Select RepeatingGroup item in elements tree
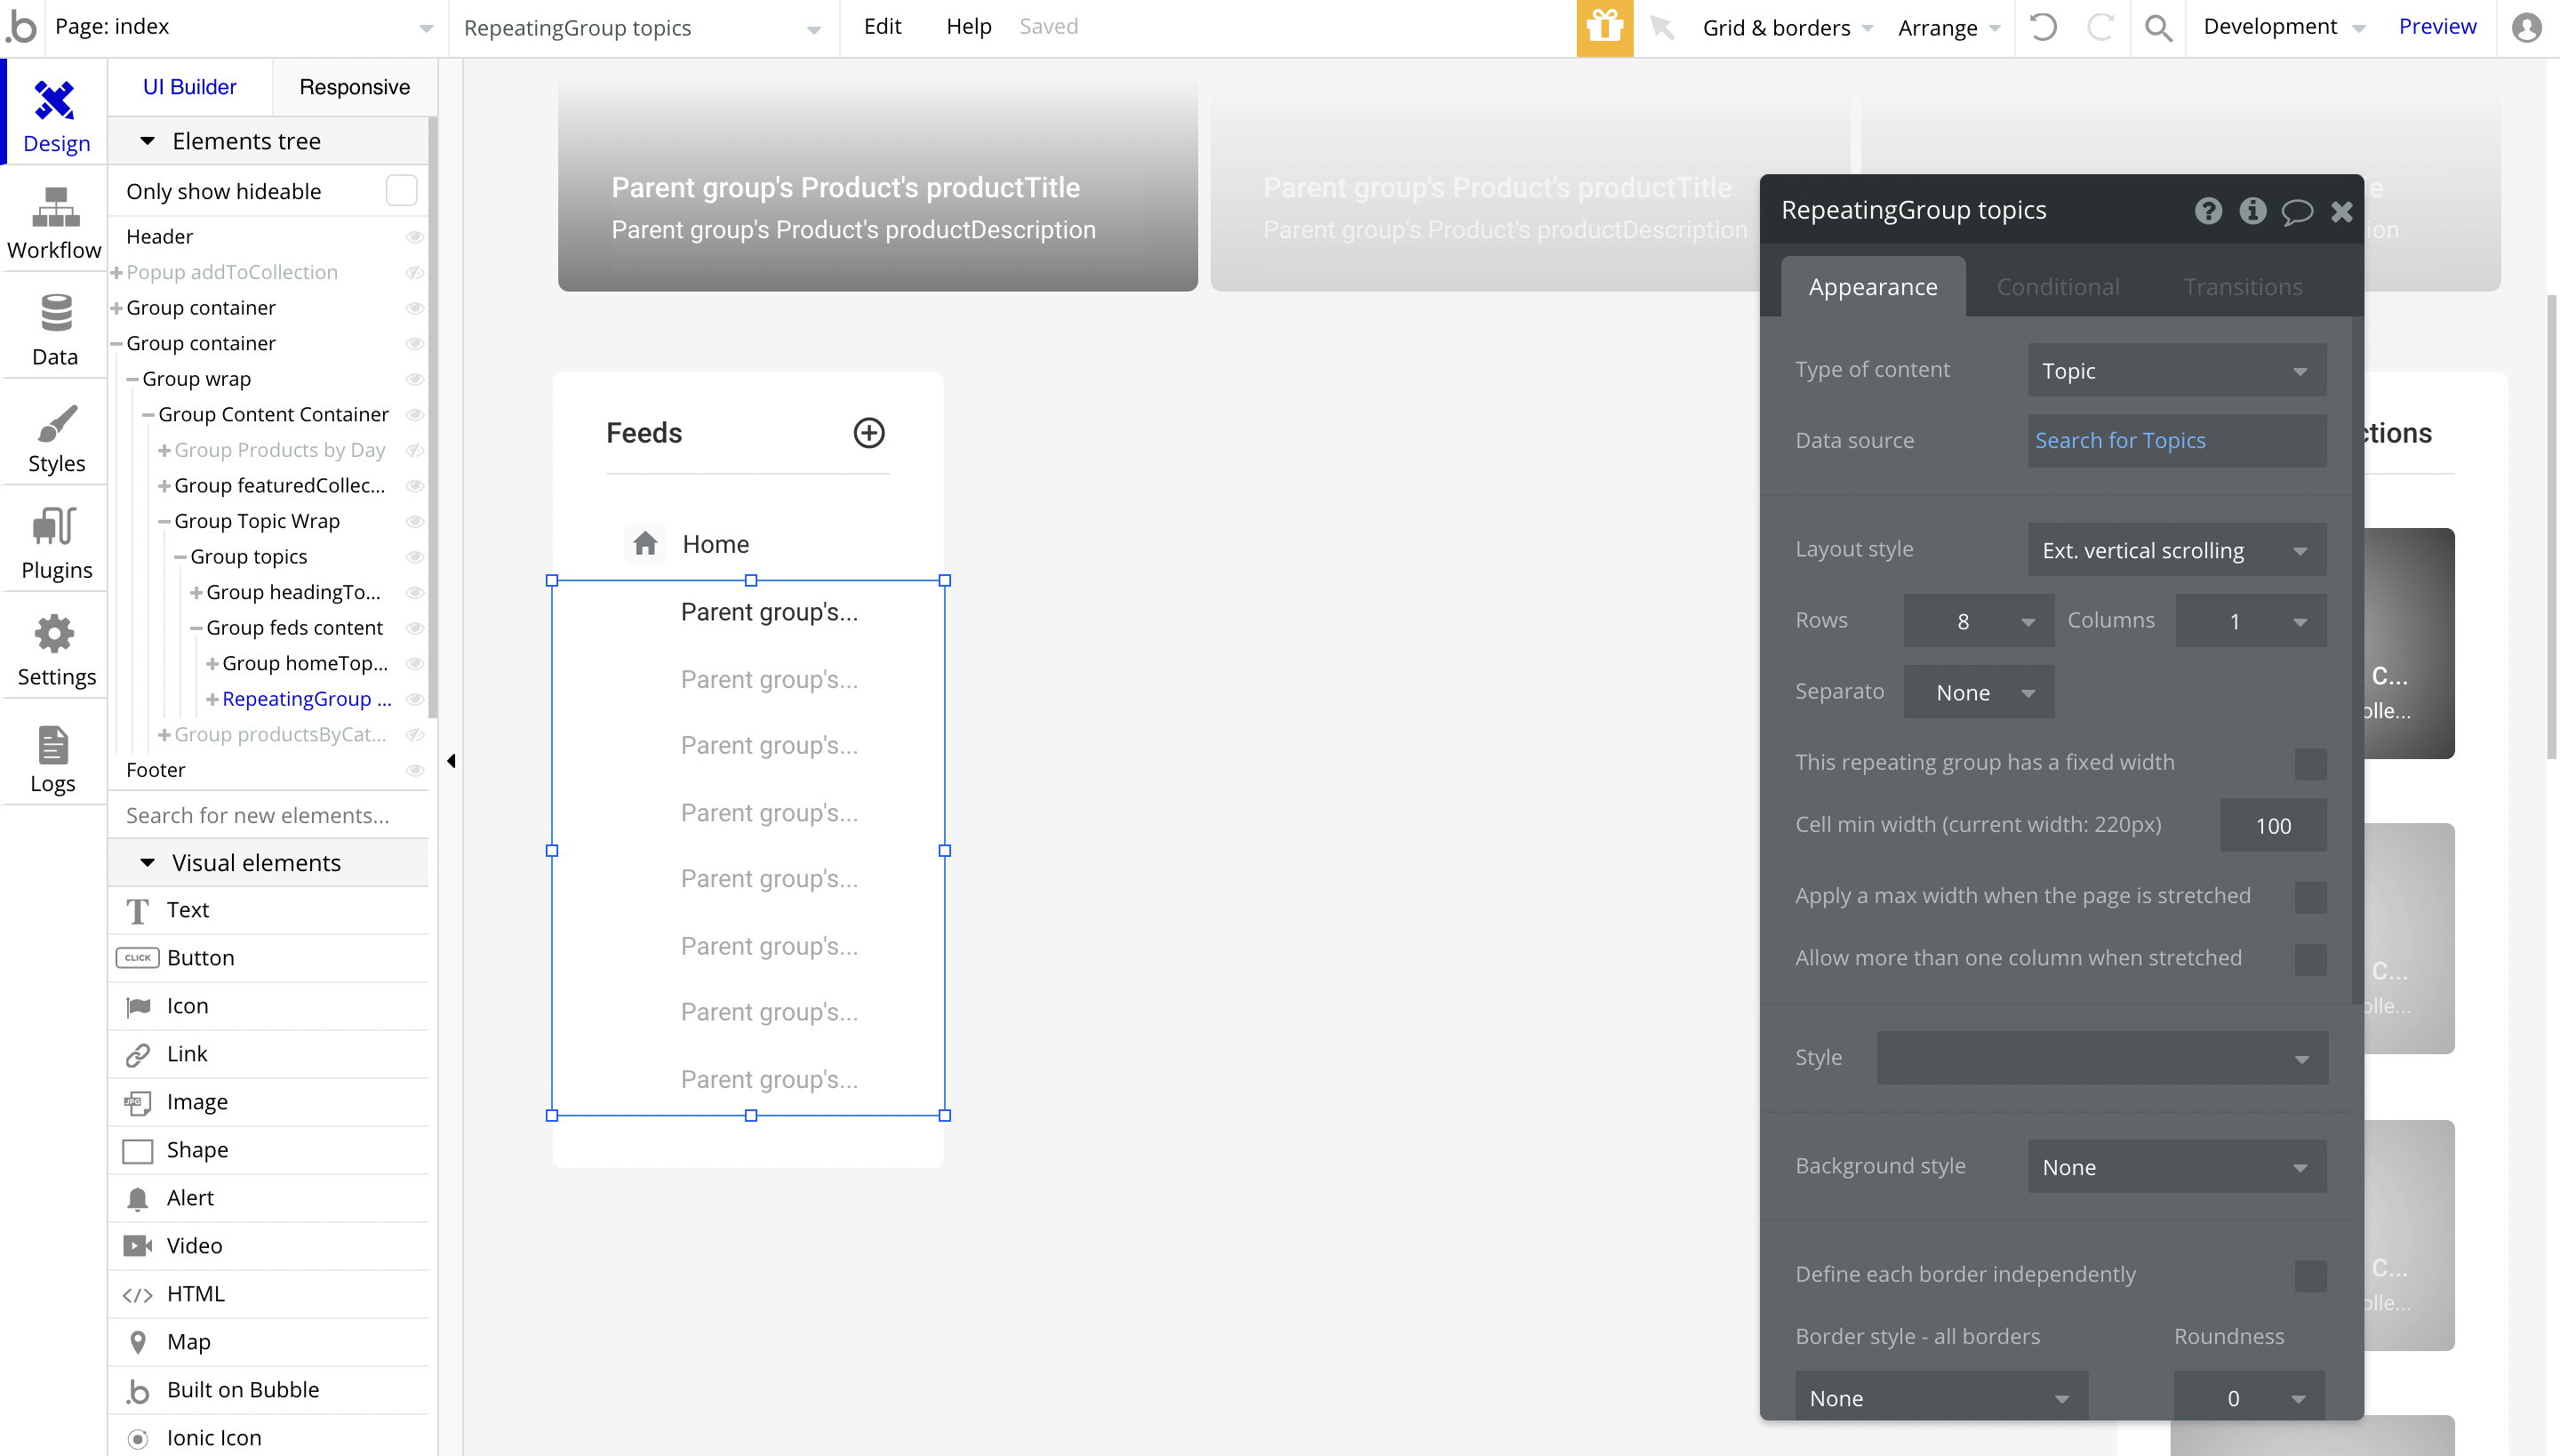Image resolution: width=2560 pixels, height=1456 pixels. 305,699
